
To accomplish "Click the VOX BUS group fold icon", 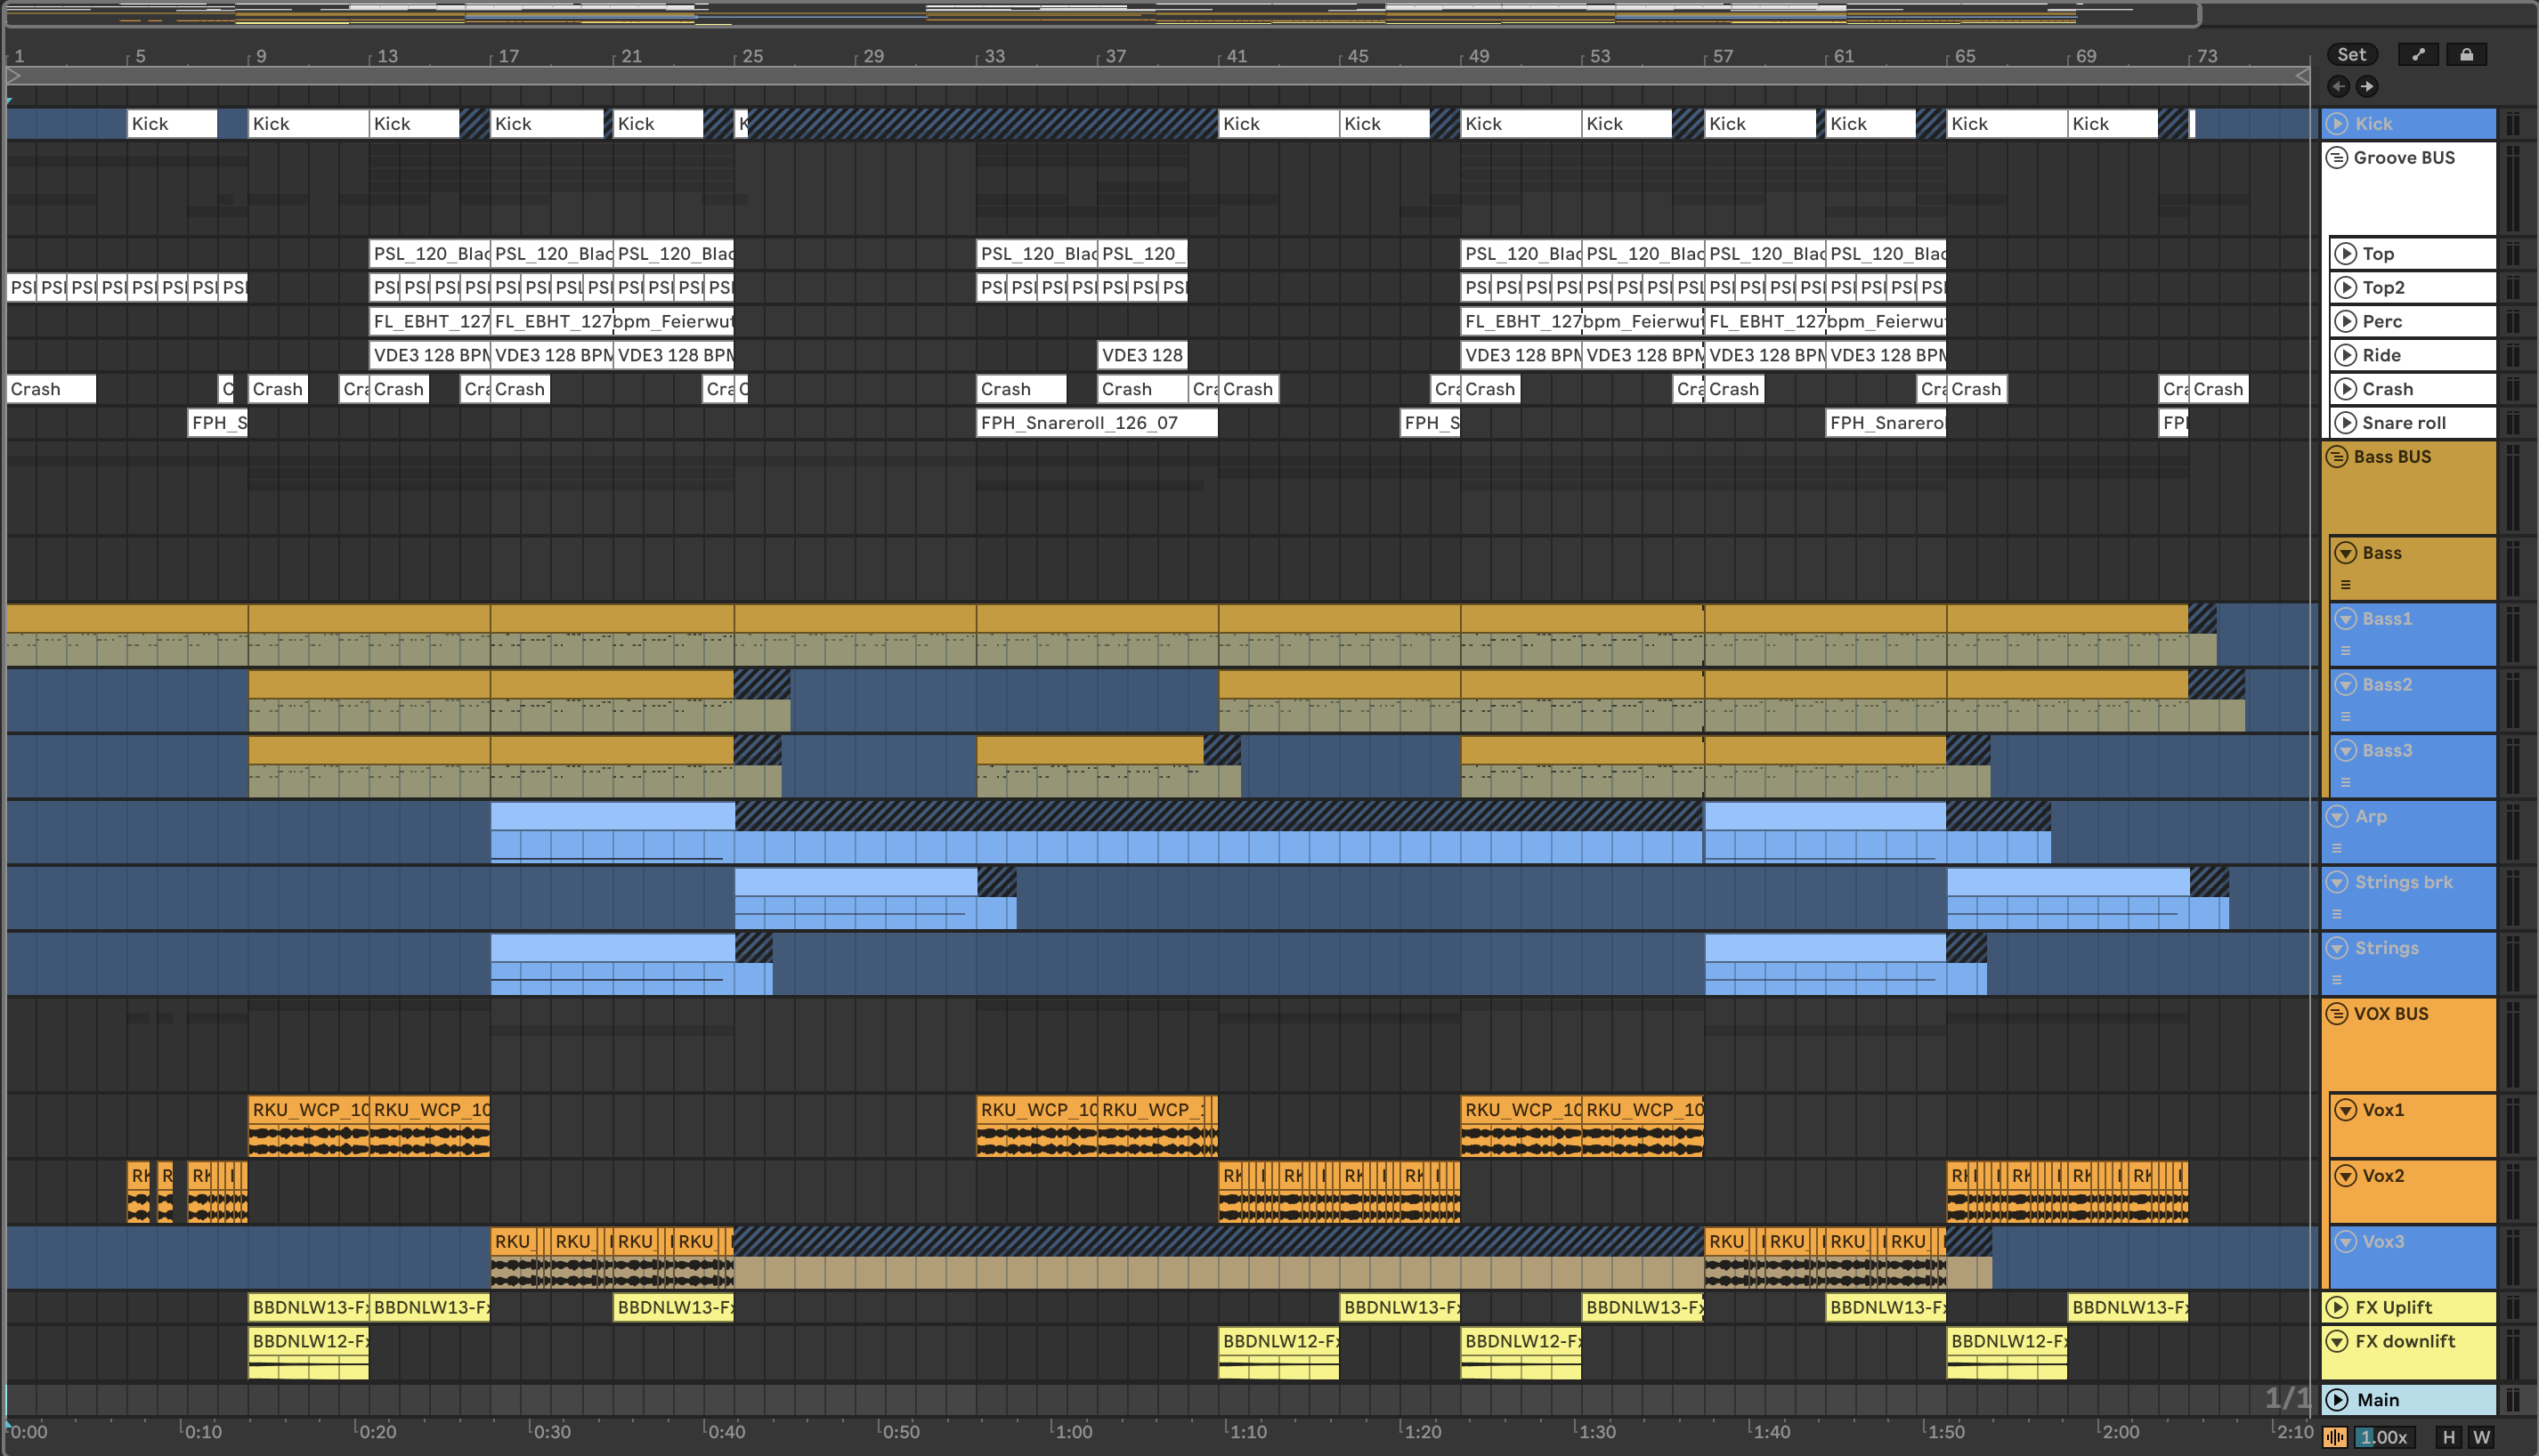I will point(2337,1014).
